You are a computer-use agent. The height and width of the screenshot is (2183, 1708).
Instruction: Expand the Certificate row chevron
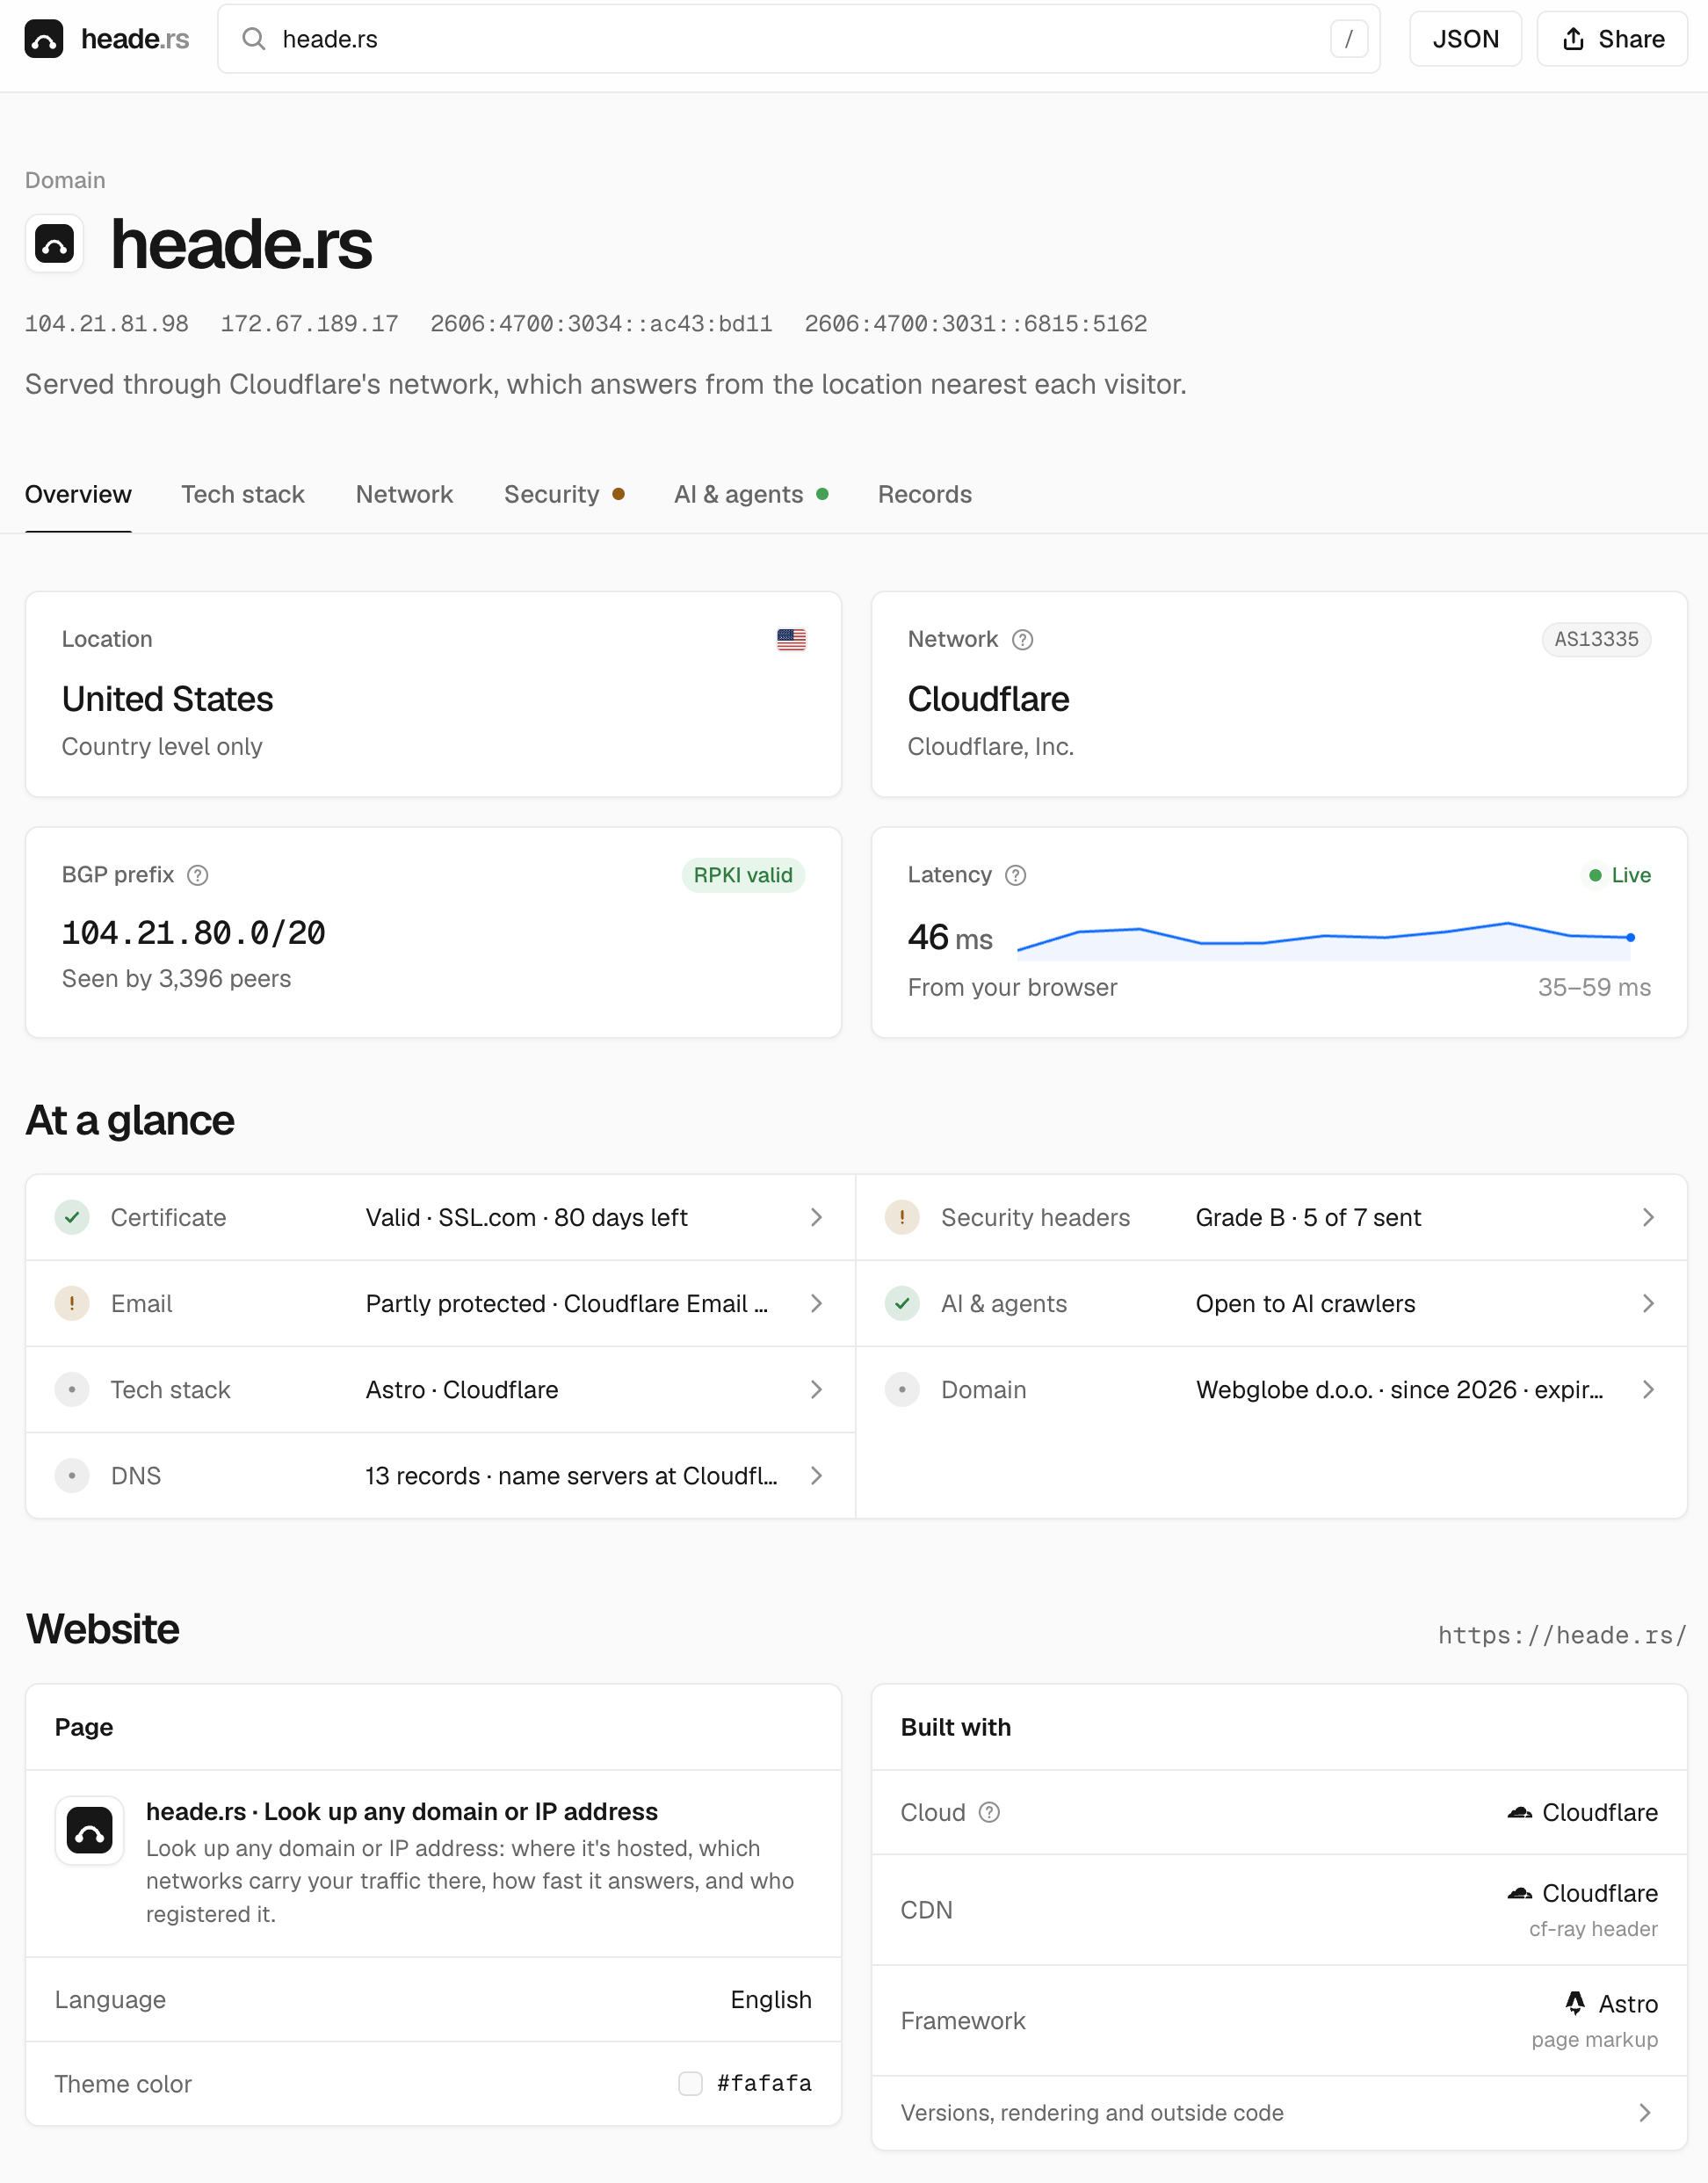click(816, 1217)
